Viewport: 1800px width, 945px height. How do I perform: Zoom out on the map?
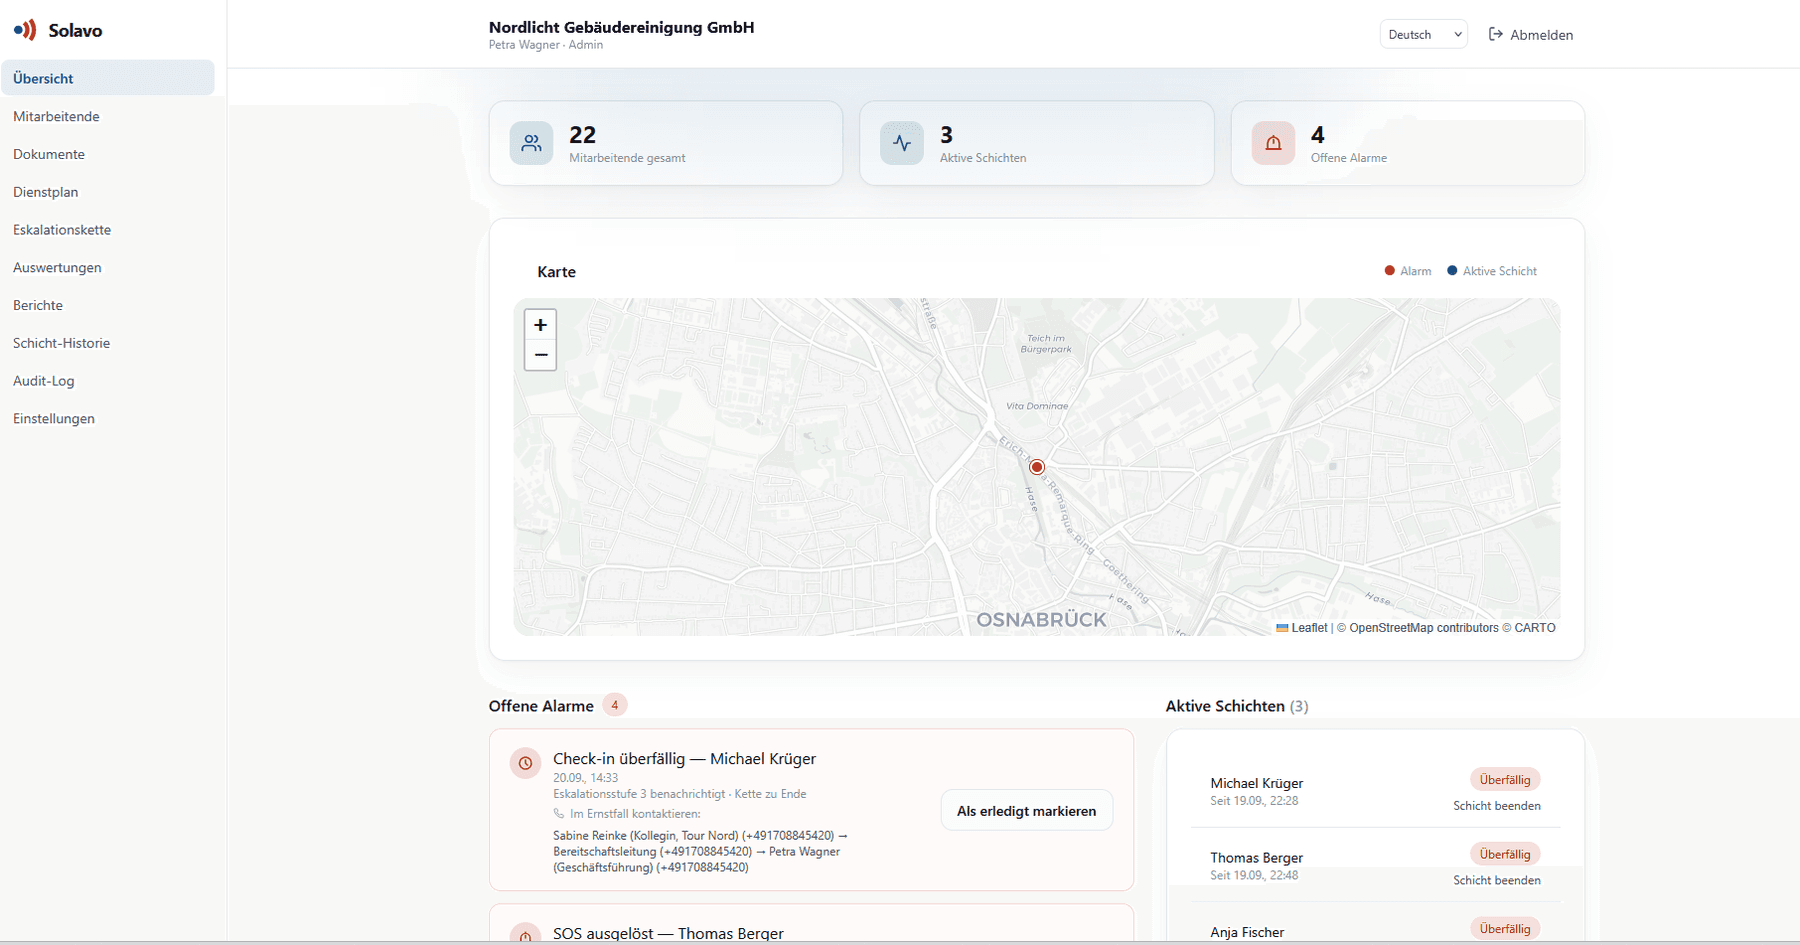click(x=540, y=355)
